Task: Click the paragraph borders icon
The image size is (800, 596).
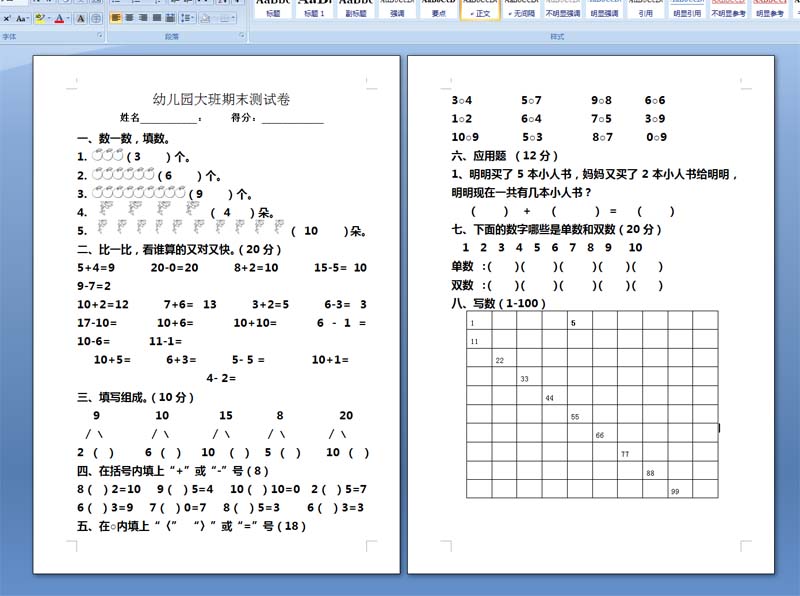Action: pos(224,18)
